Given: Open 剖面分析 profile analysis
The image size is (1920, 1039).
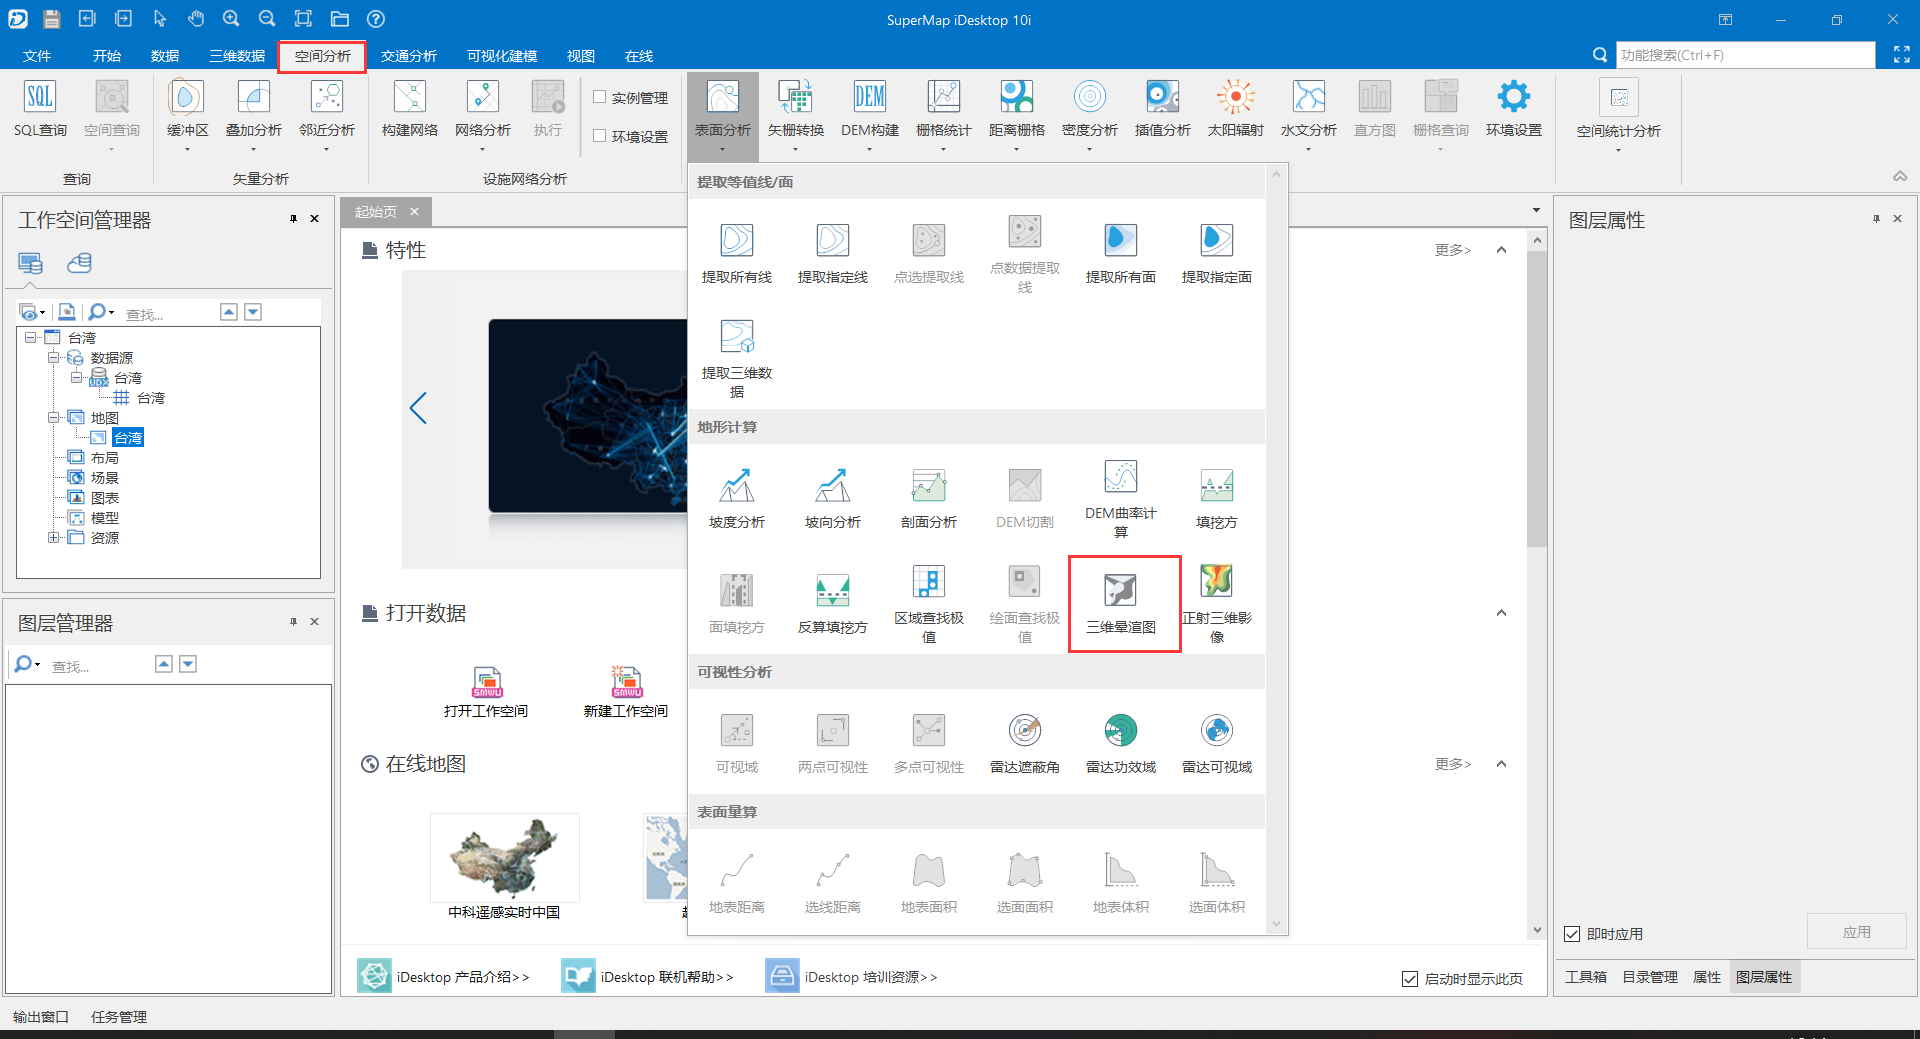Looking at the screenshot, I should (x=929, y=498).
